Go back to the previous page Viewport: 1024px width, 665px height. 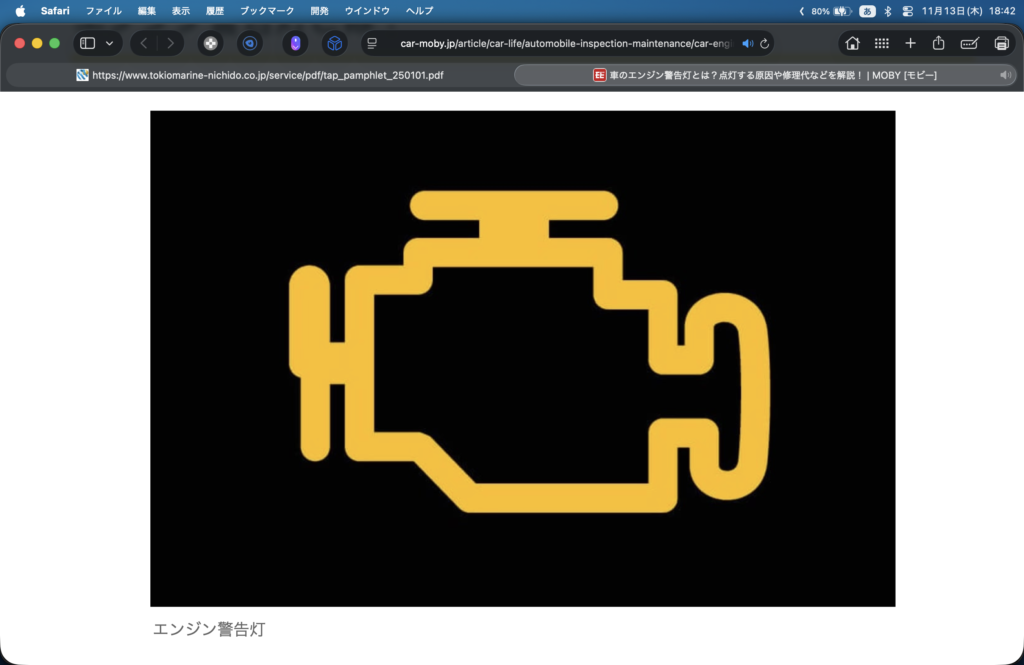click(x=144, y=43)
